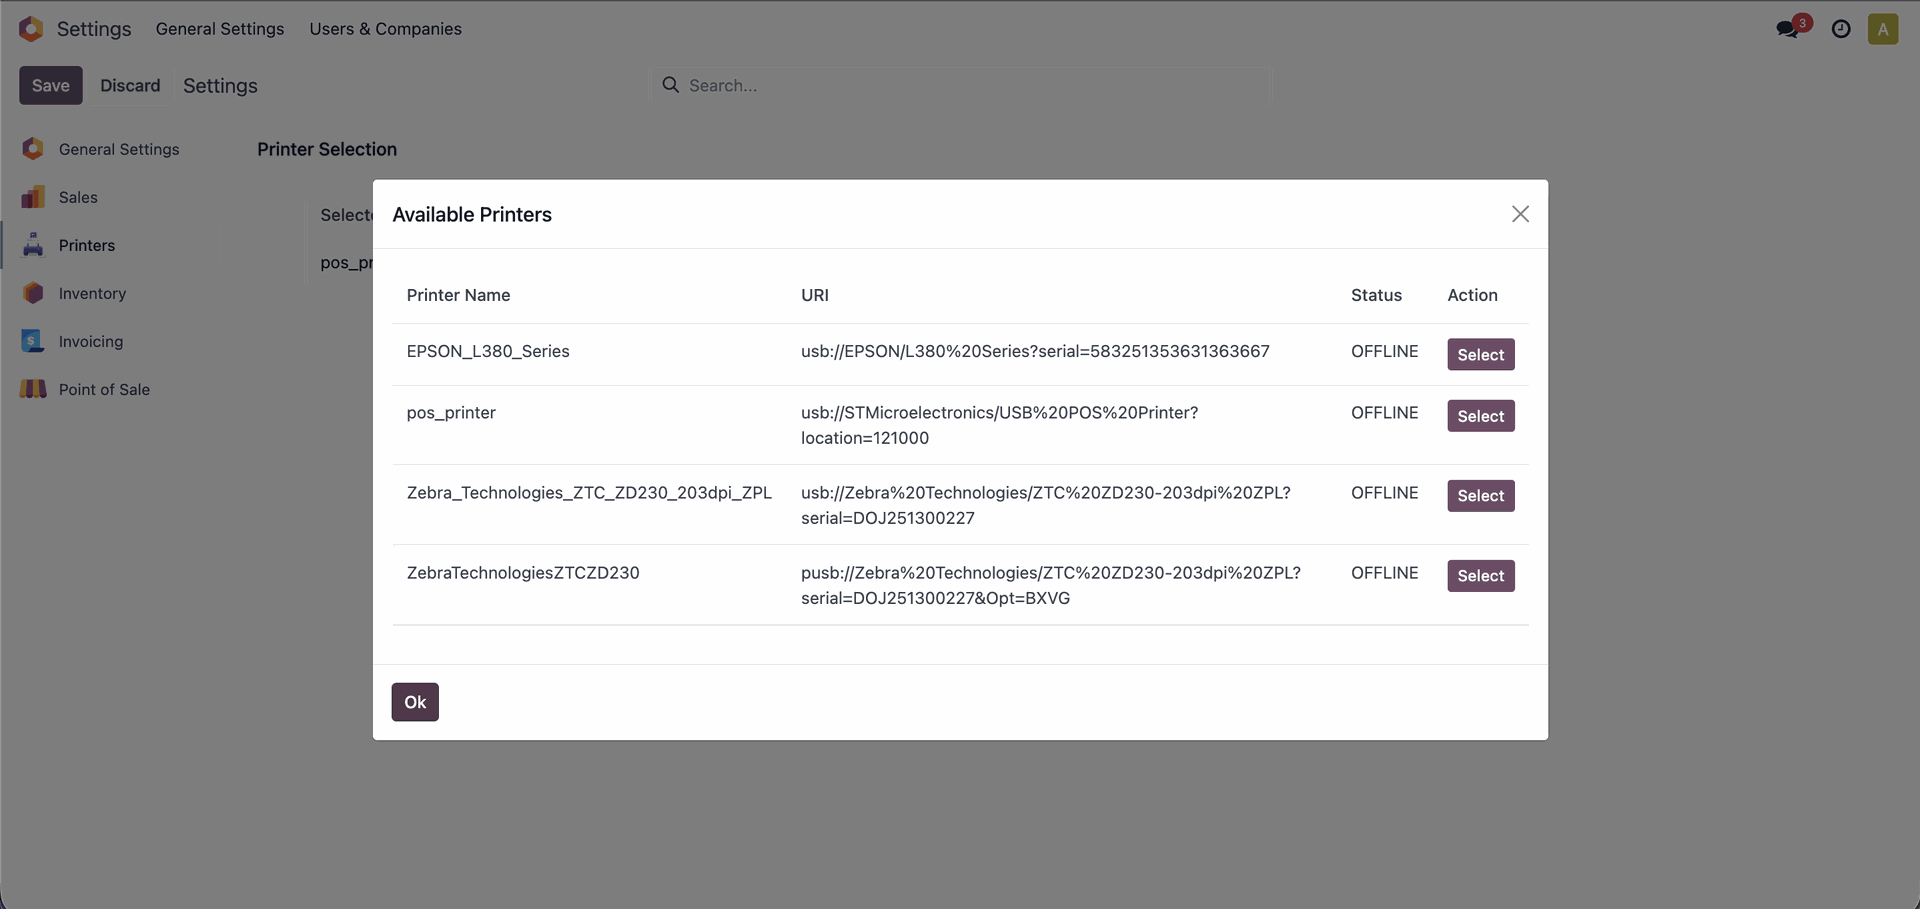Open the user avatar menu

click(1883, 29)
